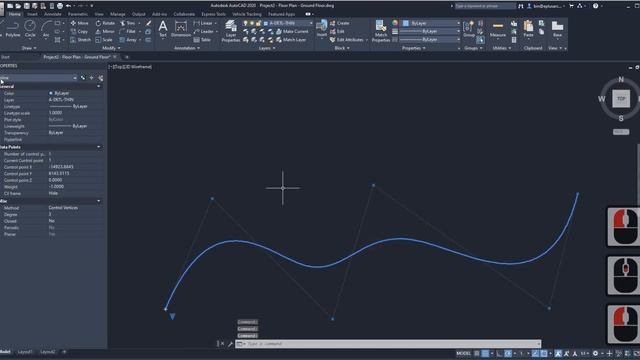640x360 pixels.
Task: Open the Home ribbon tab
Action: click(15, 14)
